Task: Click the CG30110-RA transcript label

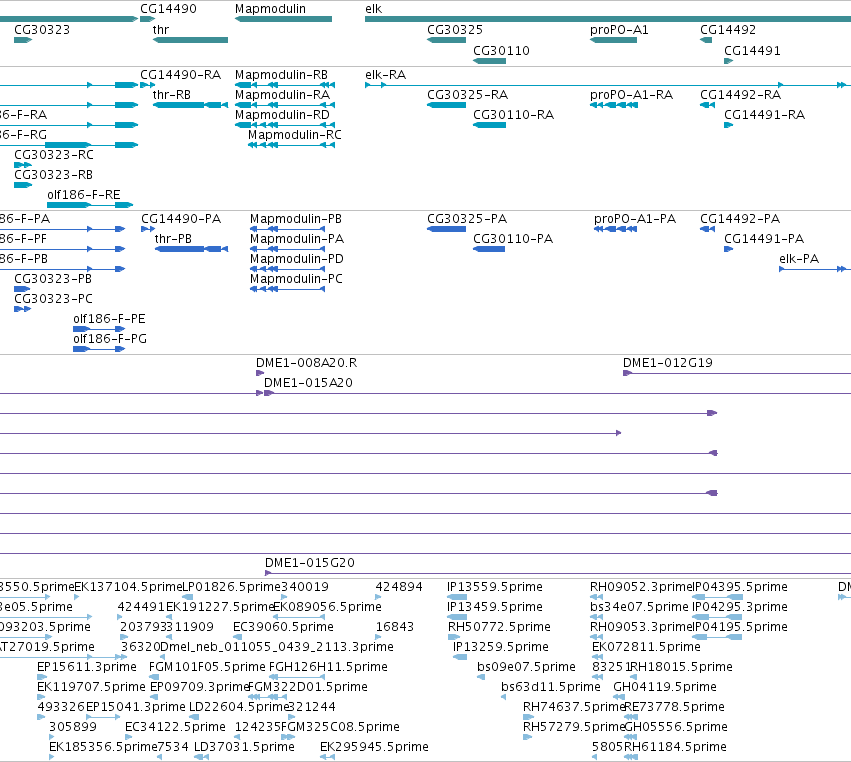Action: 513,115
